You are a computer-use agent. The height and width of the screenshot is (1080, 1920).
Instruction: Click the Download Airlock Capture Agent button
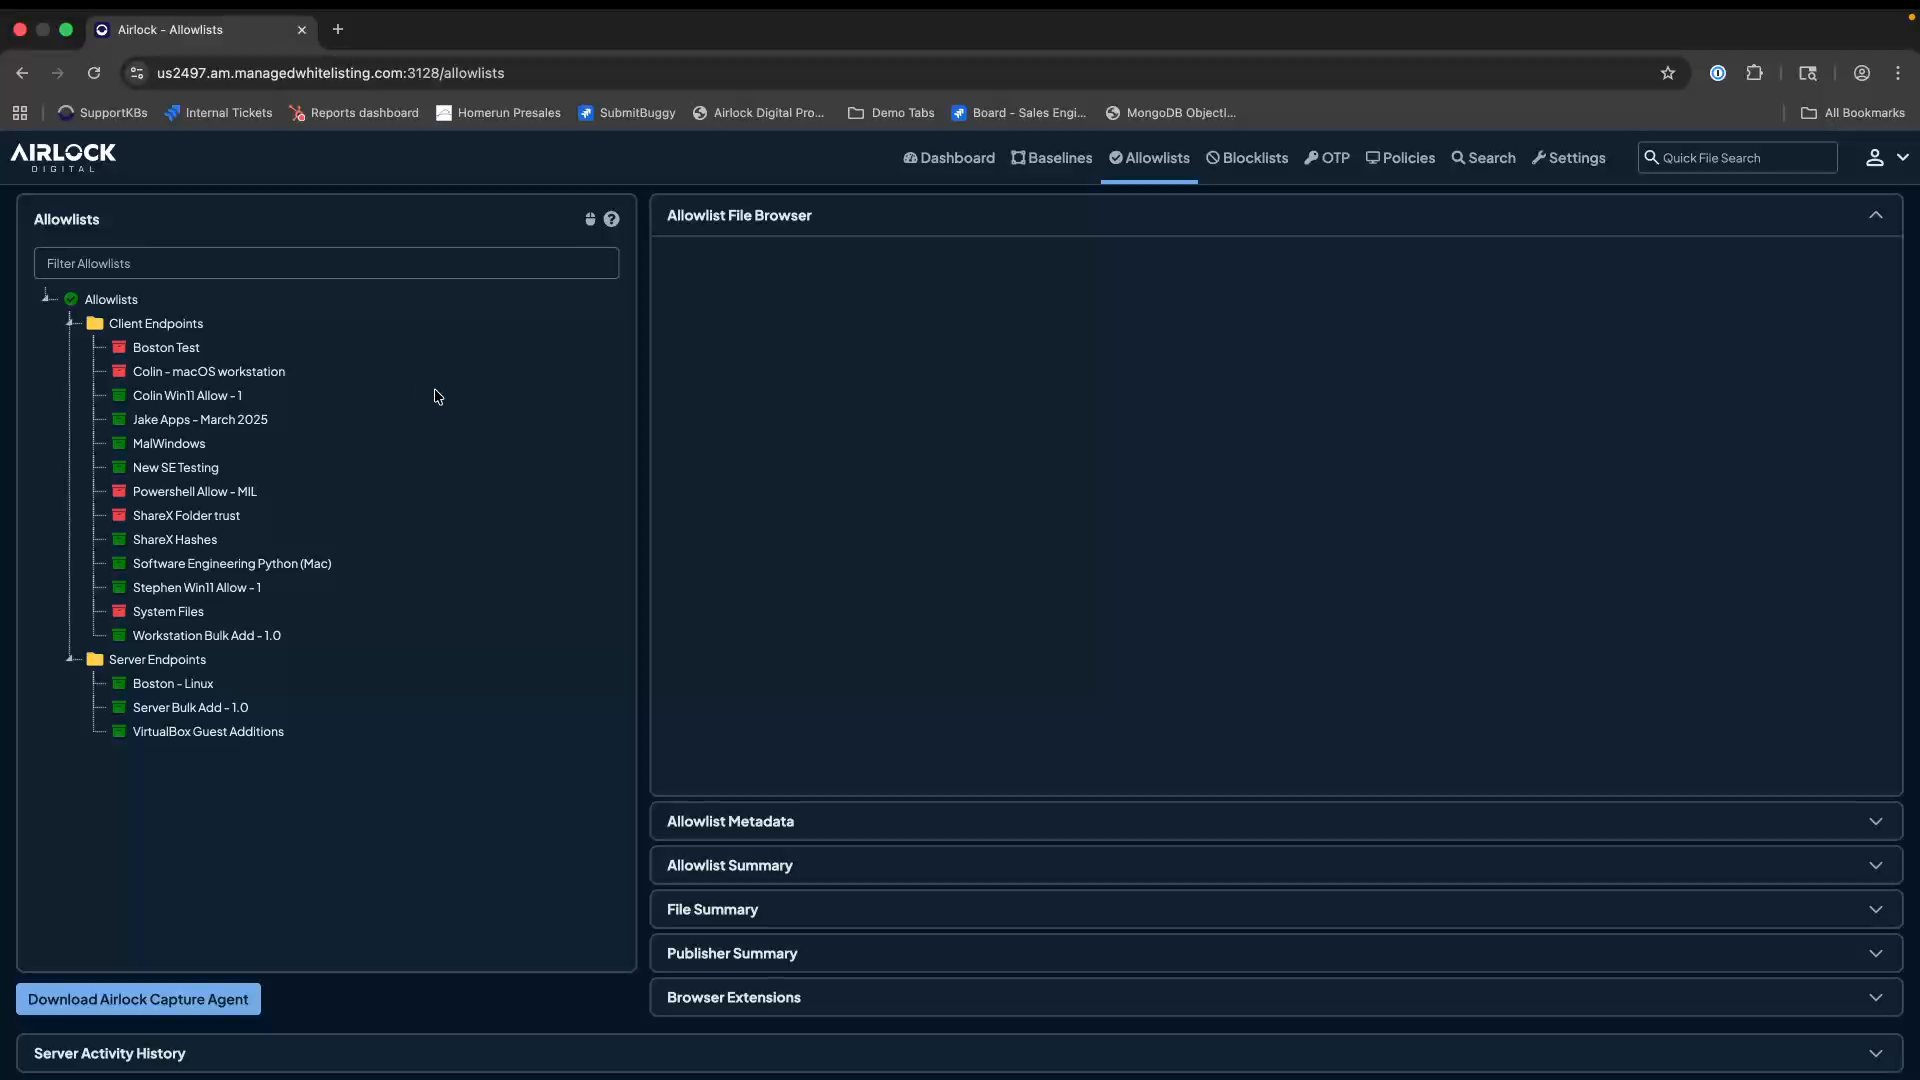click(138, 998)
